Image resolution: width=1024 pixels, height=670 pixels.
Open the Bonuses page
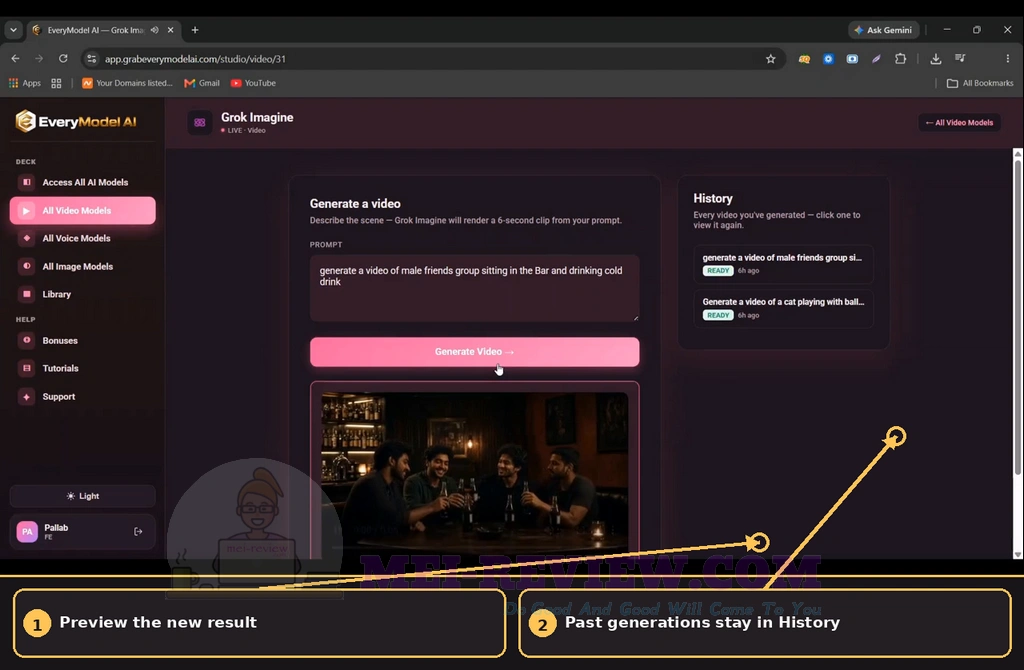coord(82,340)
